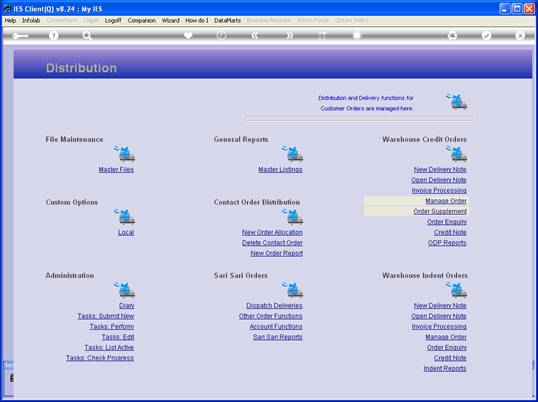Open the Master Files link

coord(116,169)
